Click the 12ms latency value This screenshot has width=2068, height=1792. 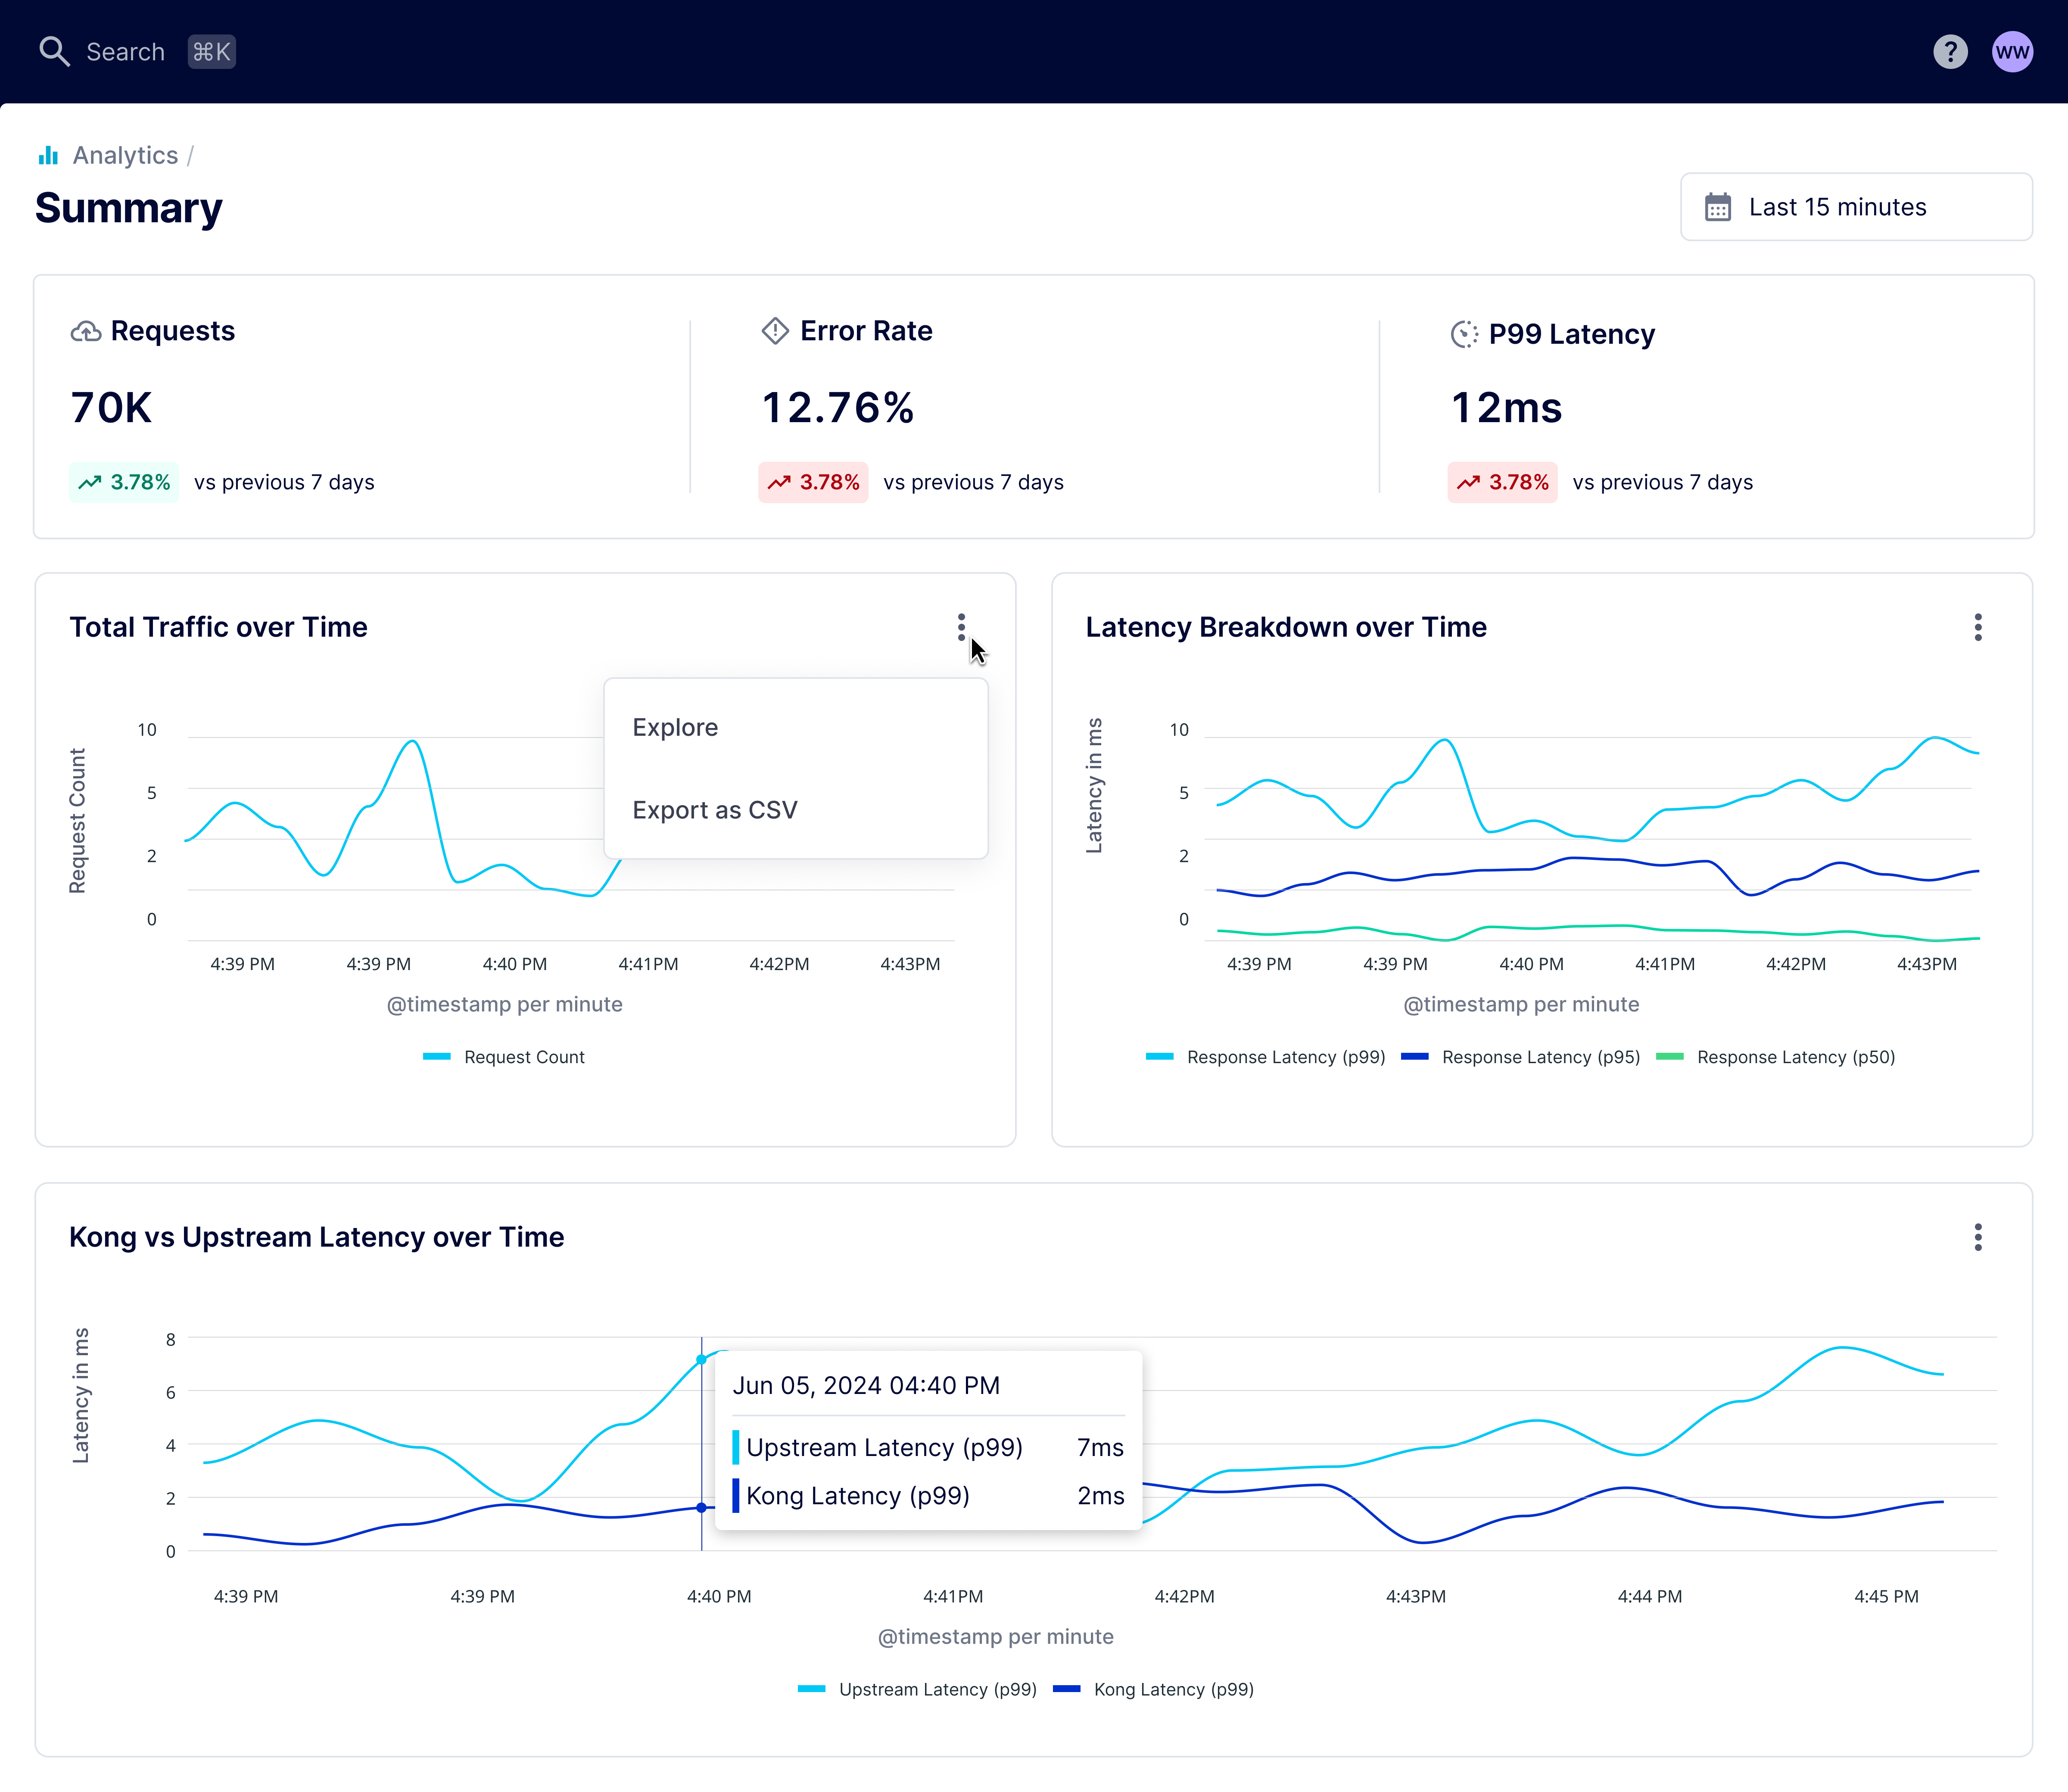click(1506, 408)
